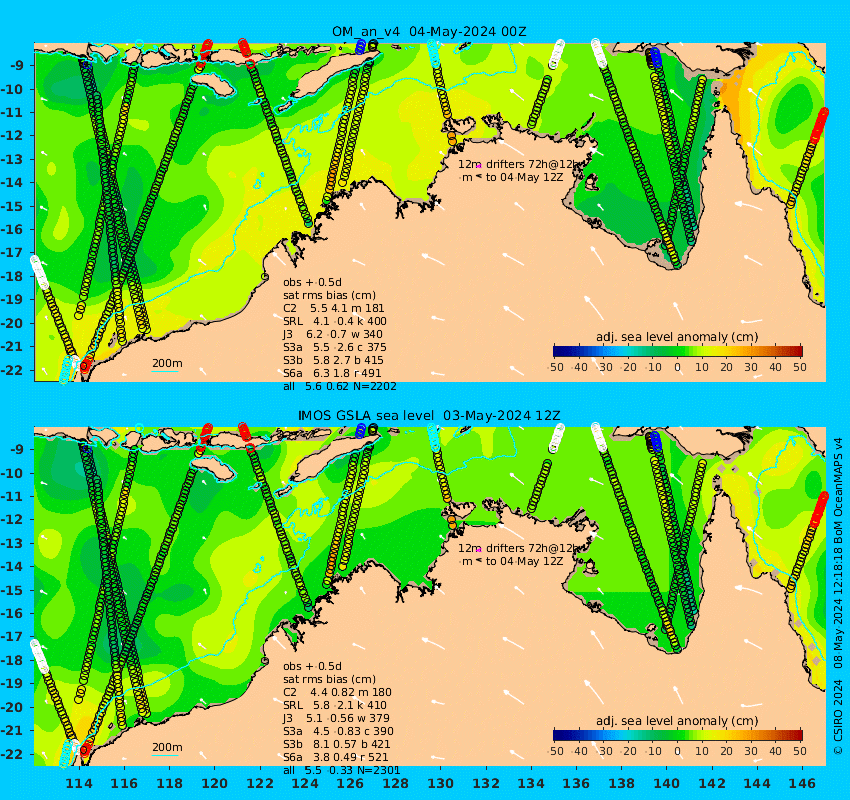850x800 pixels.
Task: Select the 'SRL 4.1 0.4 k 400' row
Action: click(335, 321)
